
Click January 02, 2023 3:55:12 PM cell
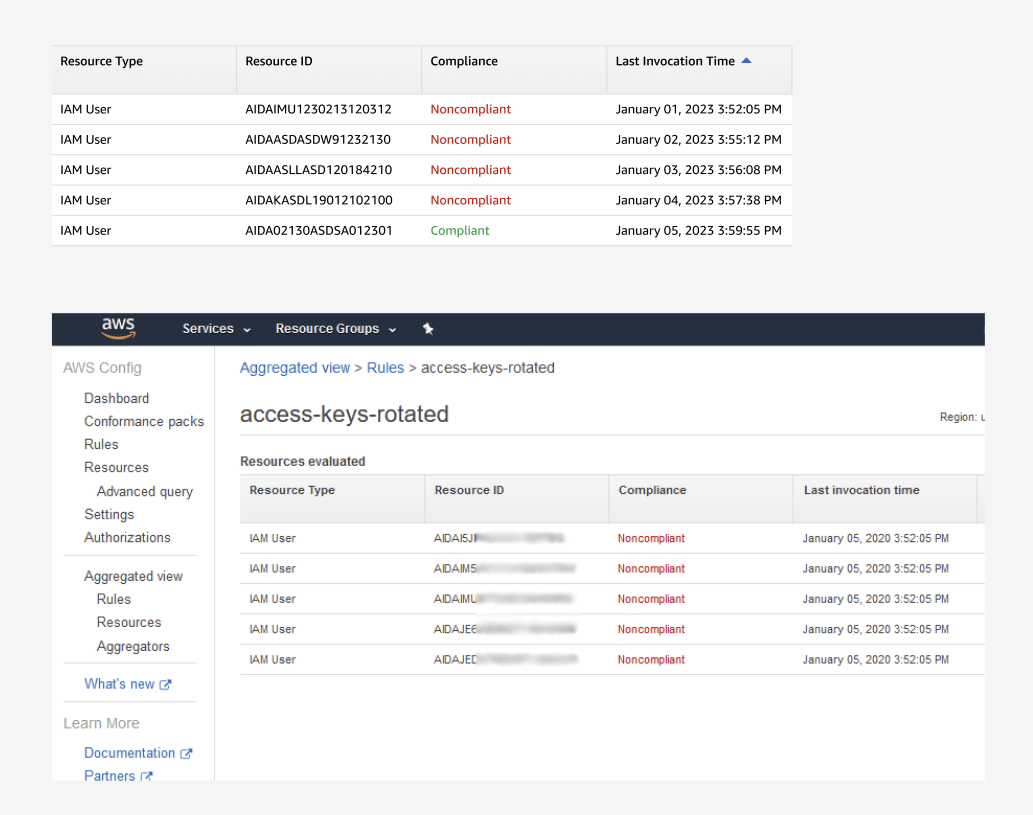click(x=698, y=140)
